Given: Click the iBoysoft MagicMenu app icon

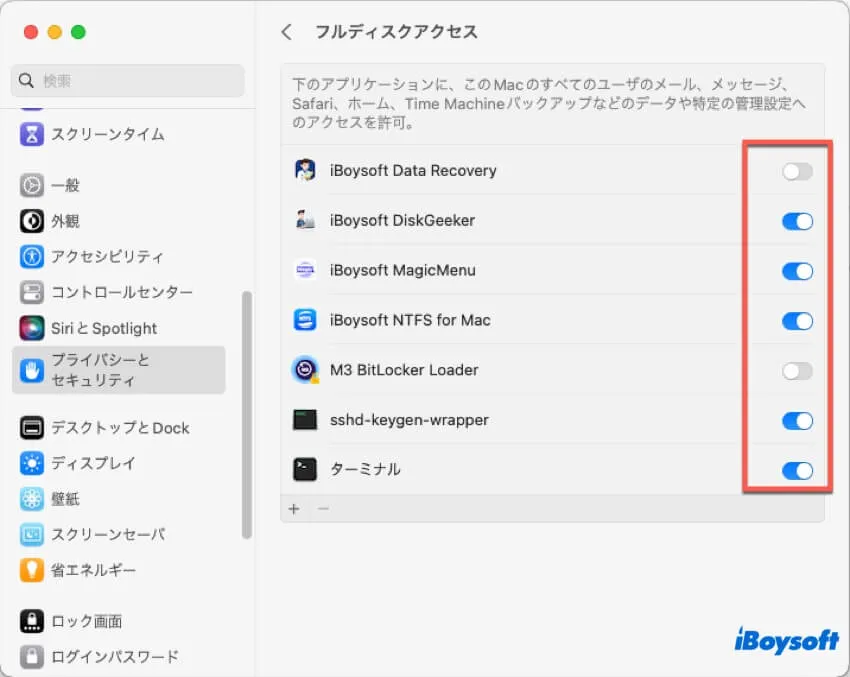Looking at the screenshot, I should pos(305,270).
